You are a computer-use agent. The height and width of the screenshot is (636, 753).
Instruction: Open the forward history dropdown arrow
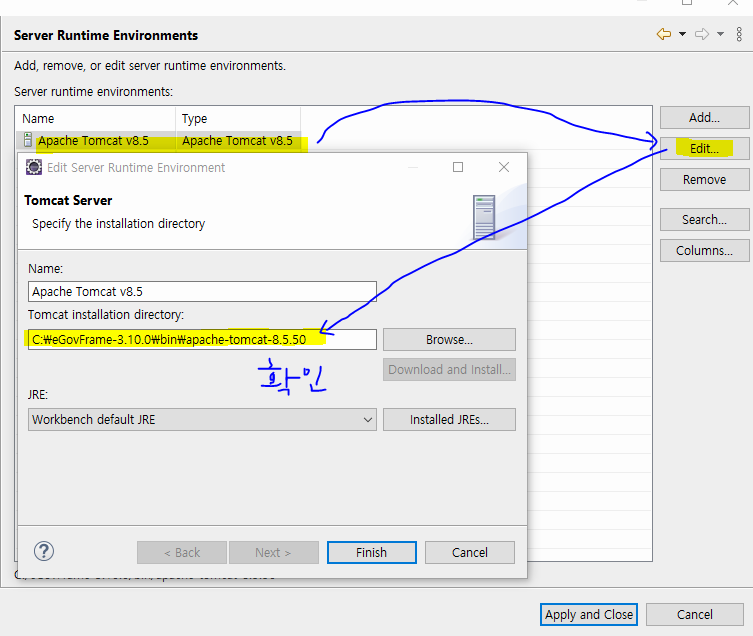720,34
